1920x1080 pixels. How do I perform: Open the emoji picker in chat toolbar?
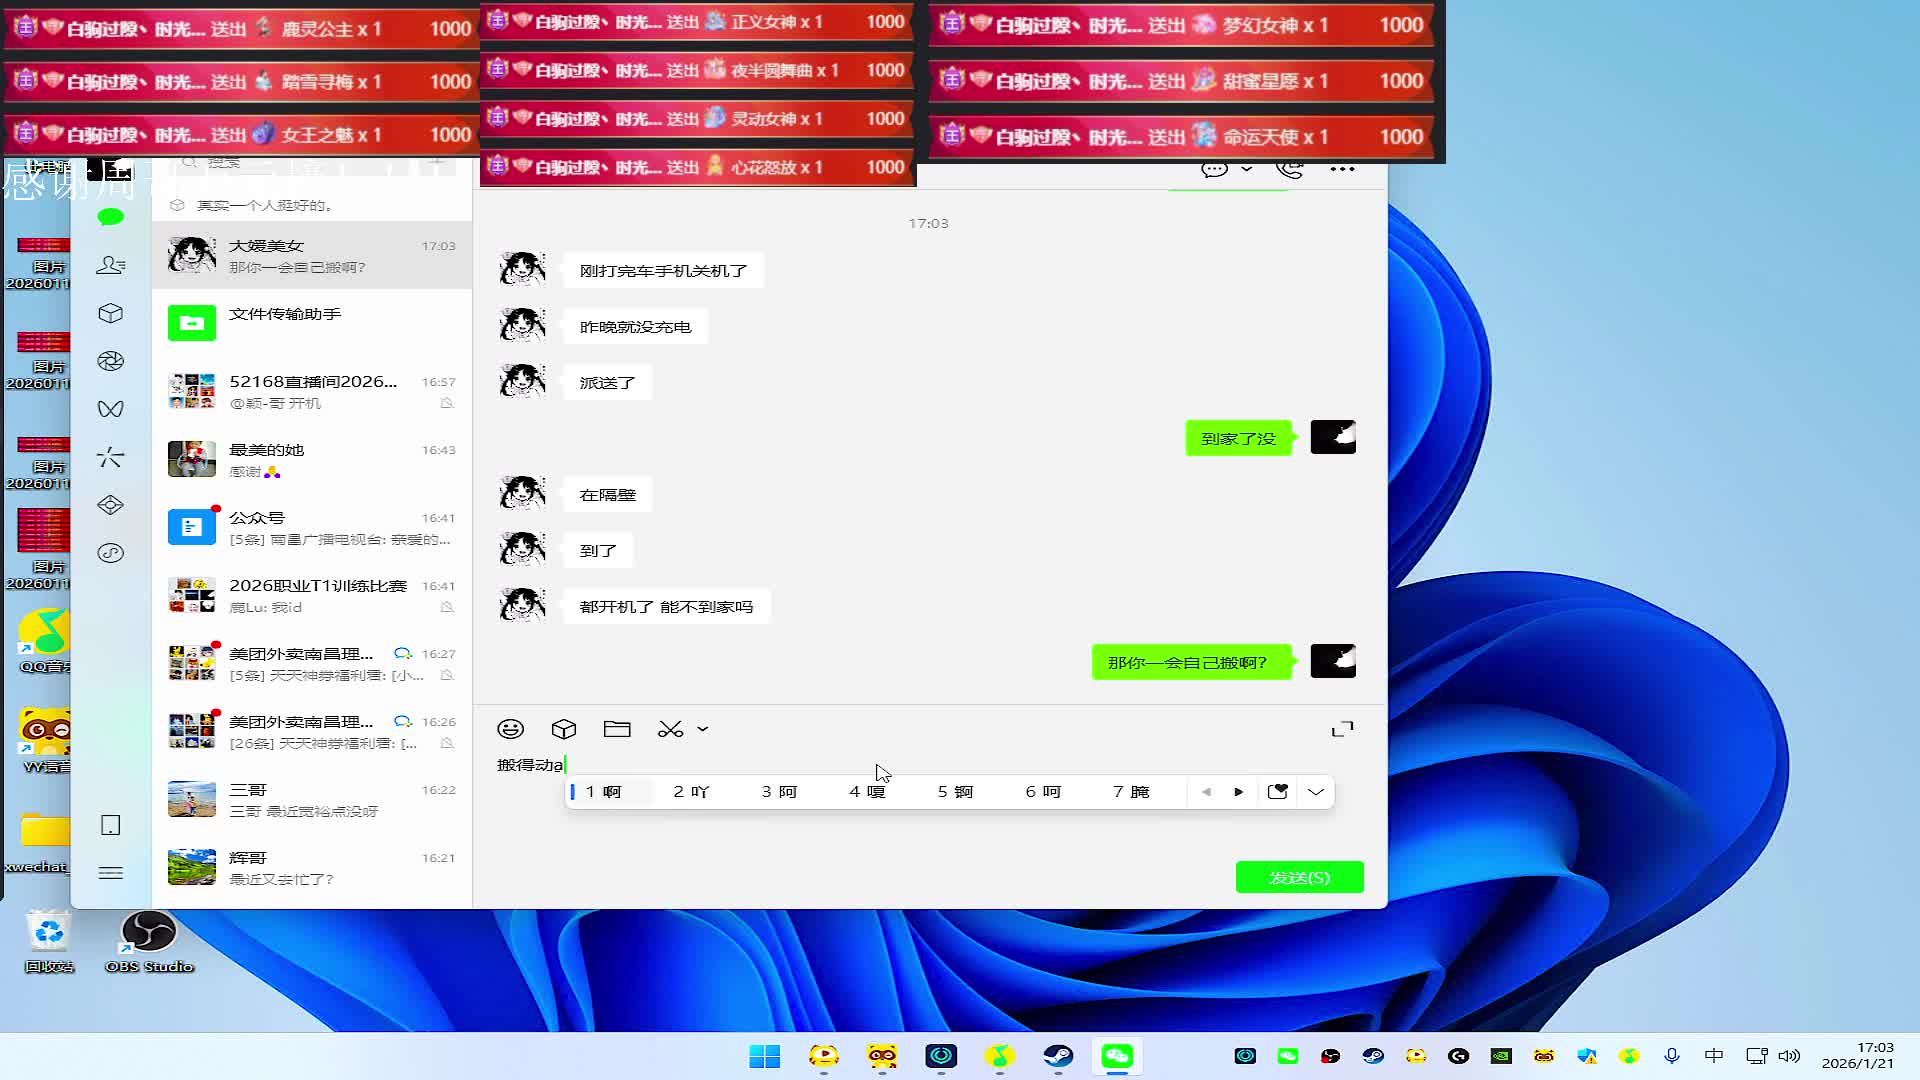click(510, 729)
